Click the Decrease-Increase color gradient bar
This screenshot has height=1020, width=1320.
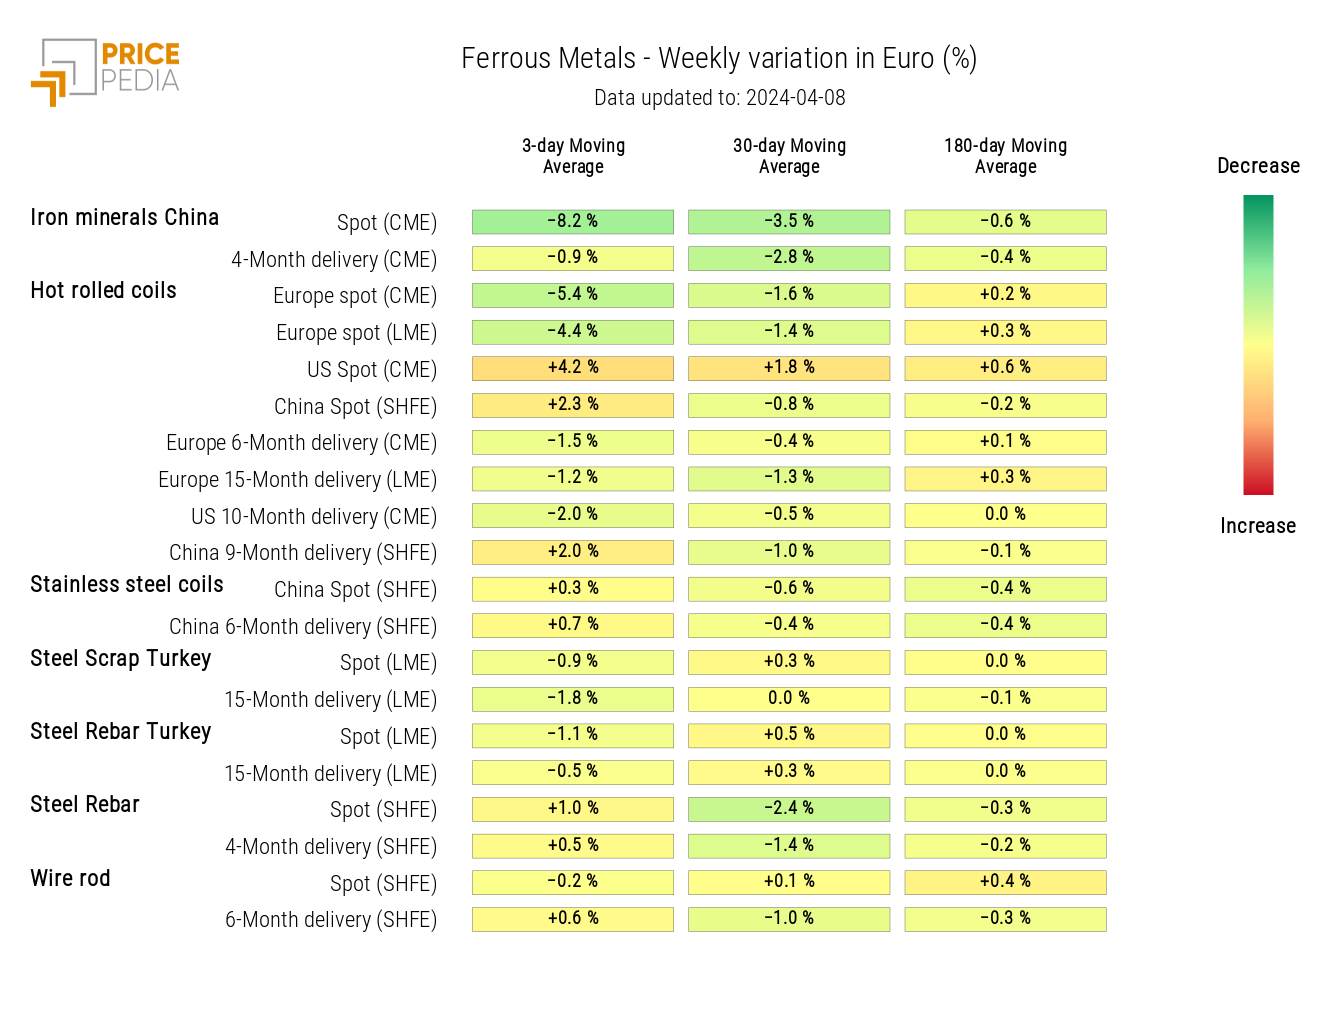[x=1258, y=345]
